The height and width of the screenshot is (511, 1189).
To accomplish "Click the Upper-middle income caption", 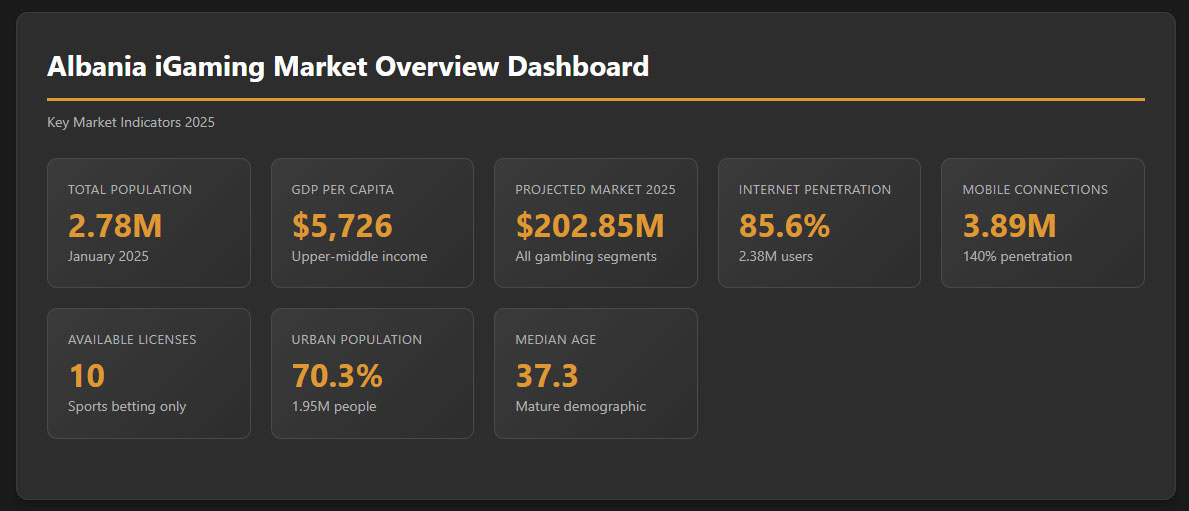I will (359, 257).
